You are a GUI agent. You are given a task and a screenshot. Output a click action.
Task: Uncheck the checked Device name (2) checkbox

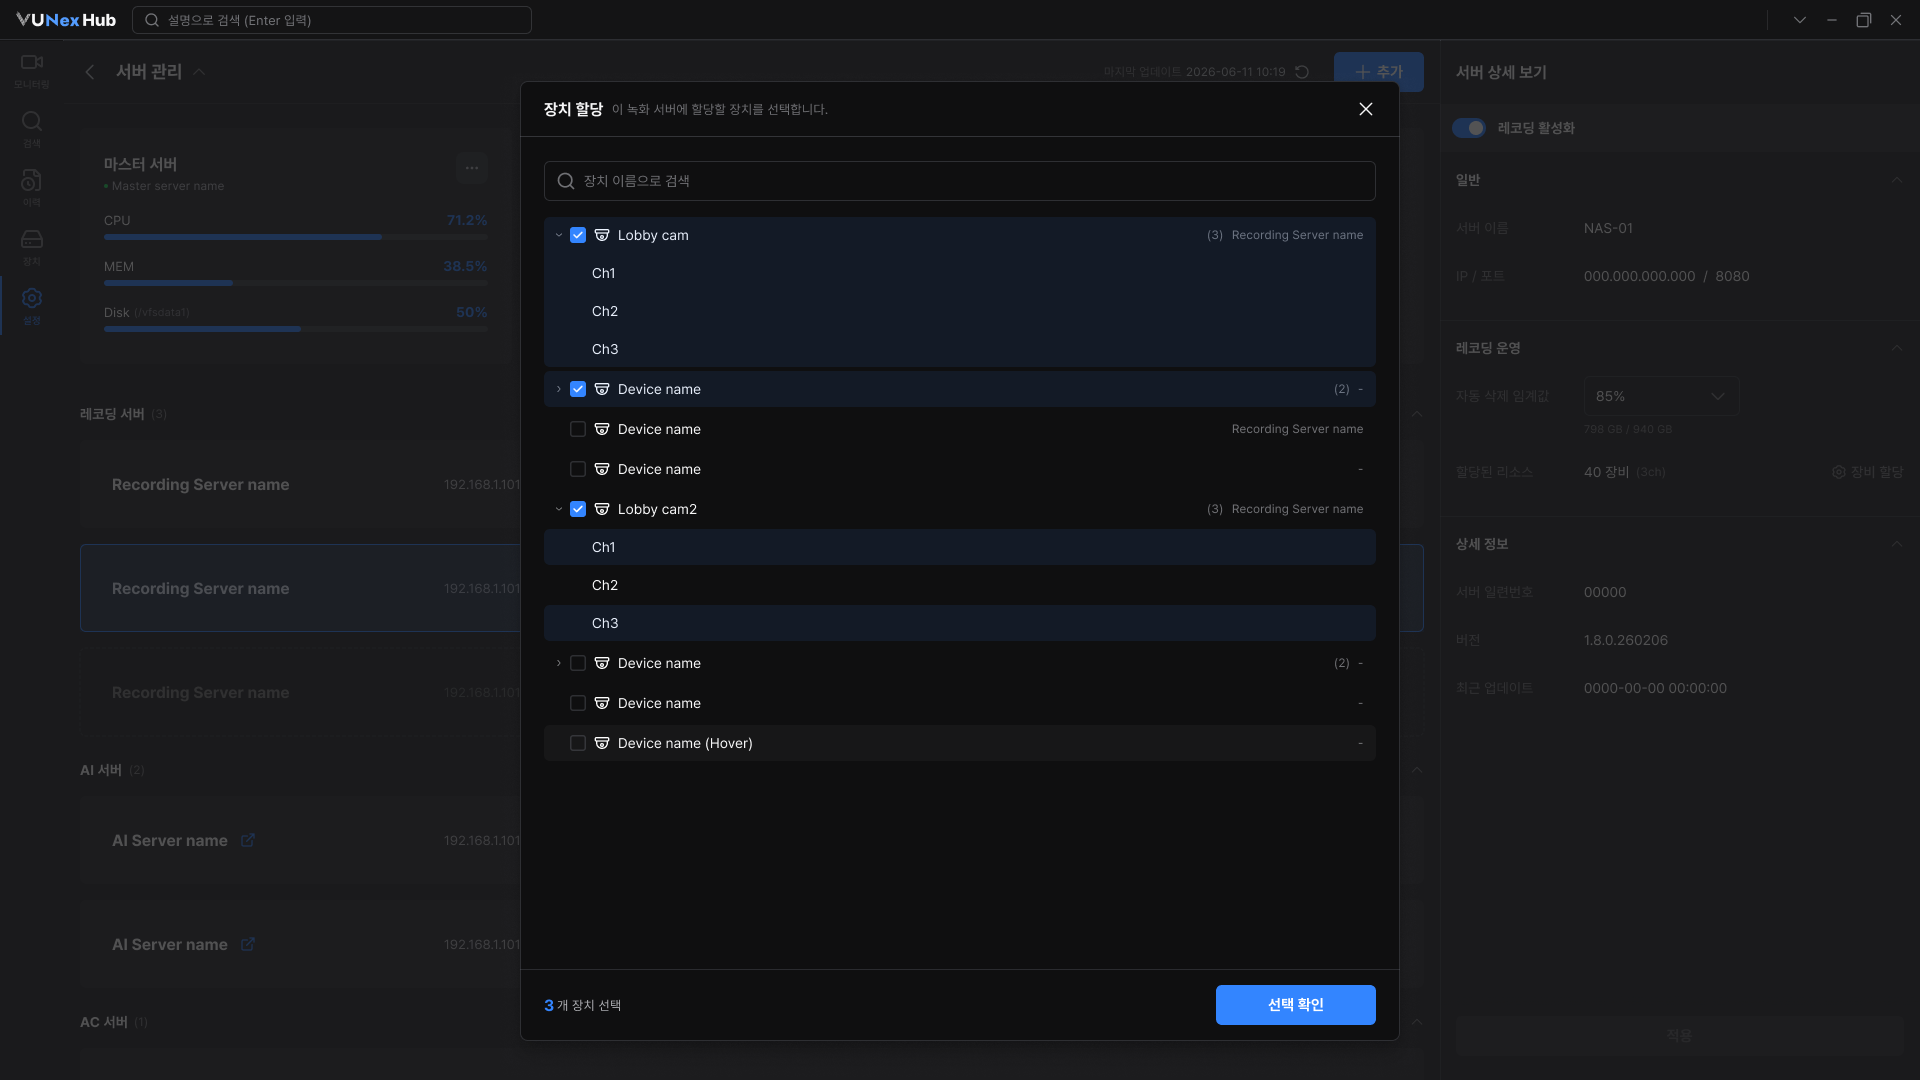[x=578, y=389]
